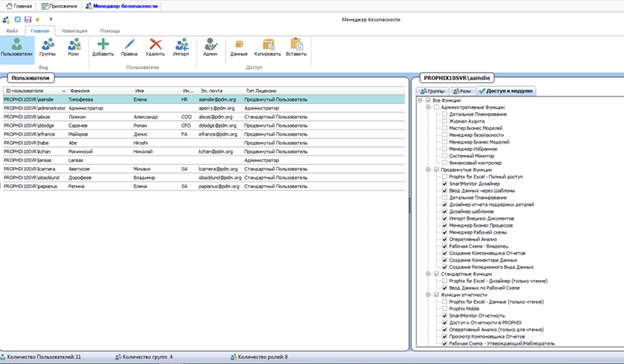The width and height of the screenshot is (624, 364).
Task: Collapse Продвинутые Функции tree node
Action: tap(428, 170)
